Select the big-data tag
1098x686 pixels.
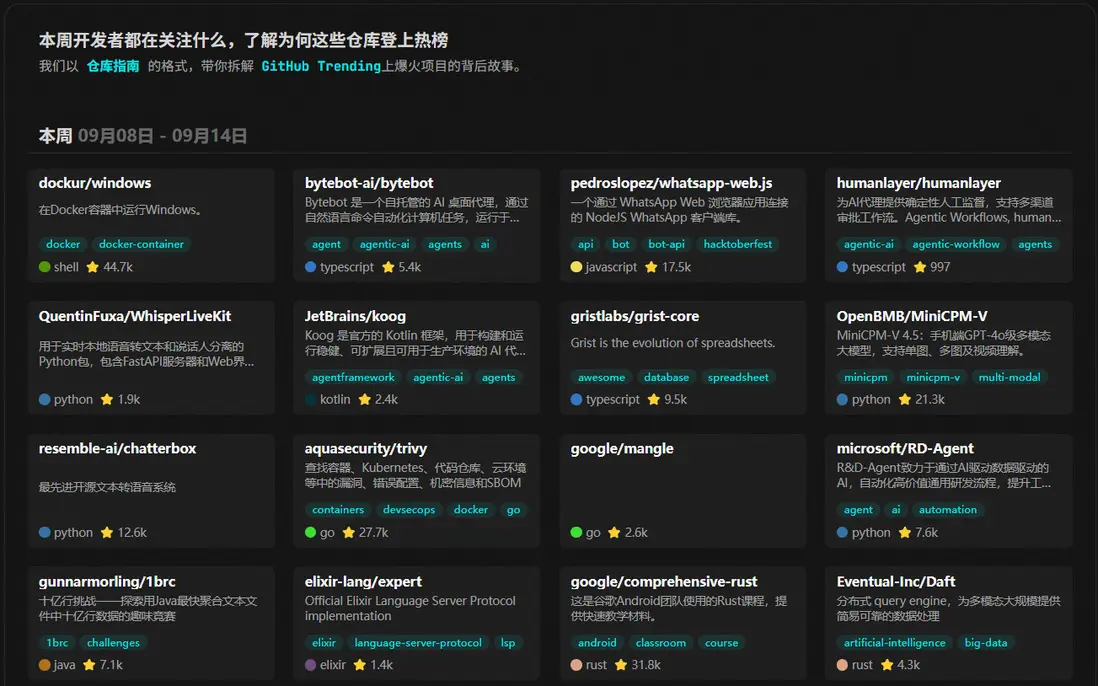pos(986,642)
